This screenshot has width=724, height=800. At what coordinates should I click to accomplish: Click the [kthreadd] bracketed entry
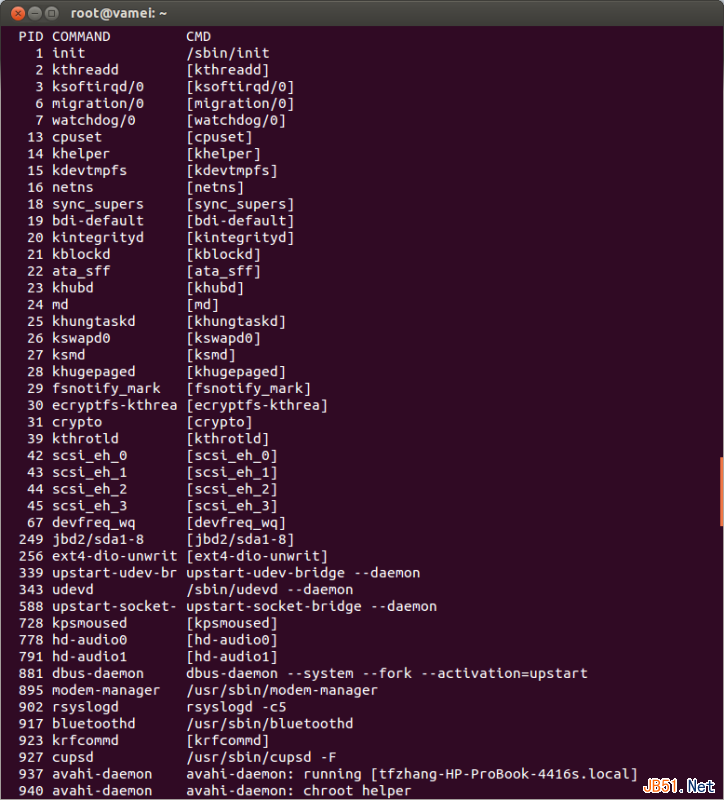click(x=227, y=70)
